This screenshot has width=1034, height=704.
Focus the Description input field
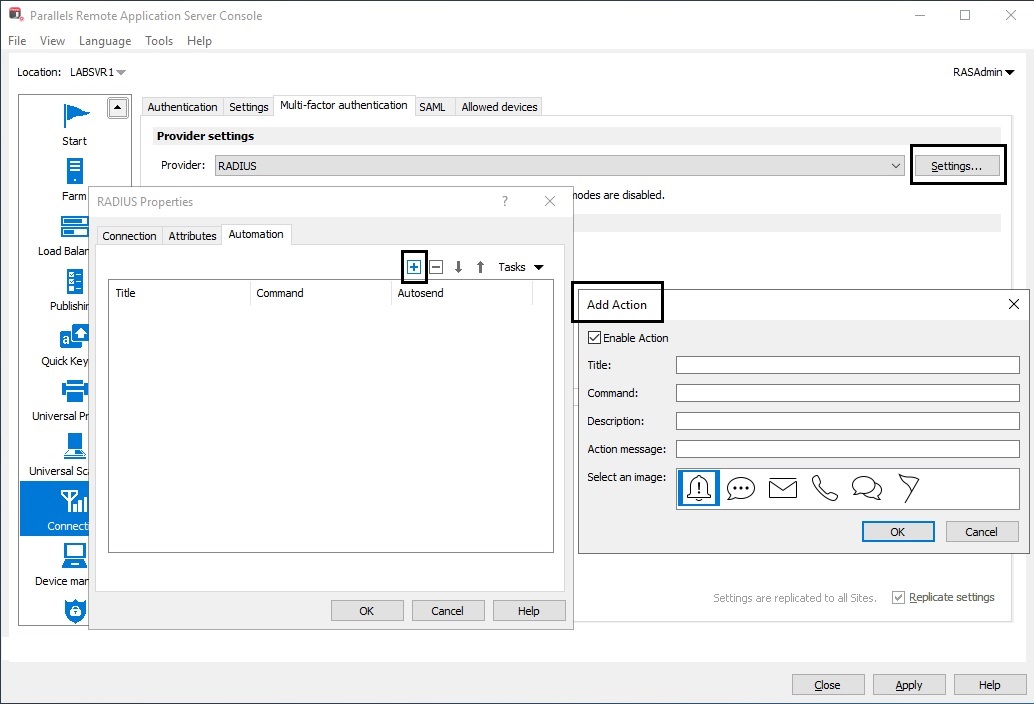(x=847, y=421)
